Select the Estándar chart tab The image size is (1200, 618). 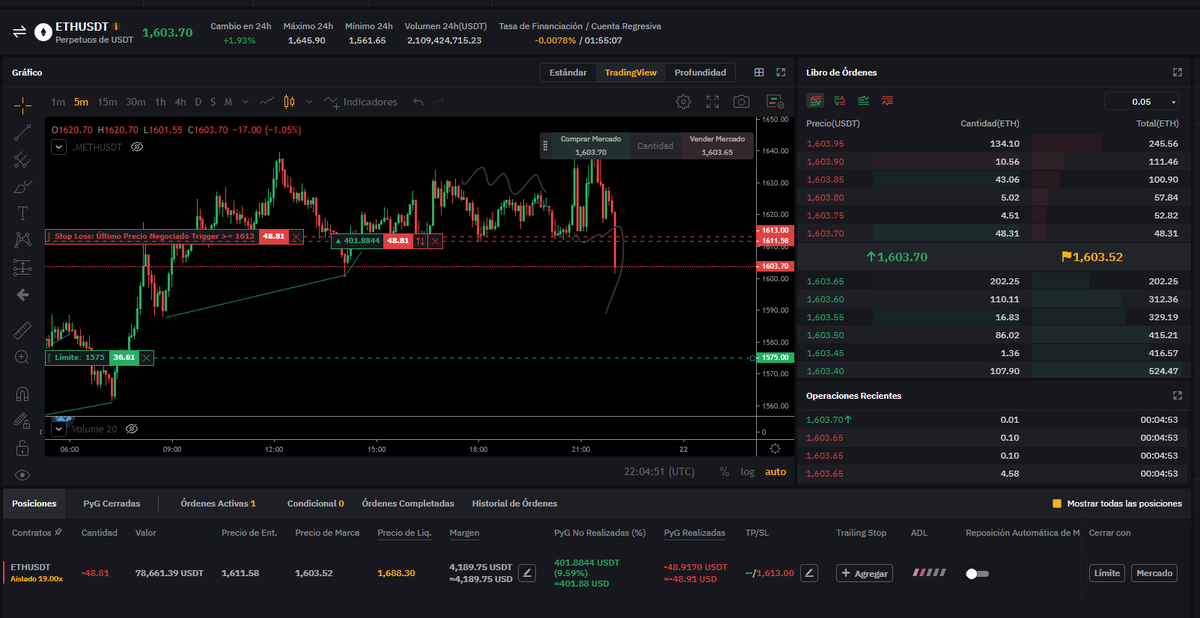pos(568,72)
